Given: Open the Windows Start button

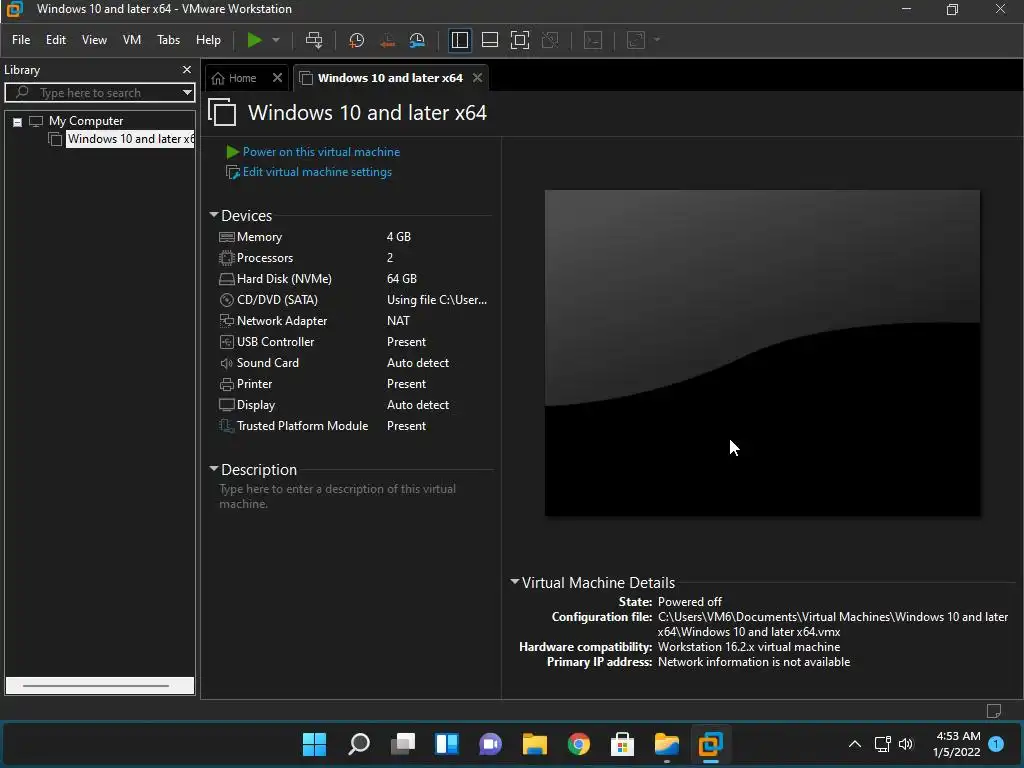Looking at the screenshot, I should coord(314,744).
